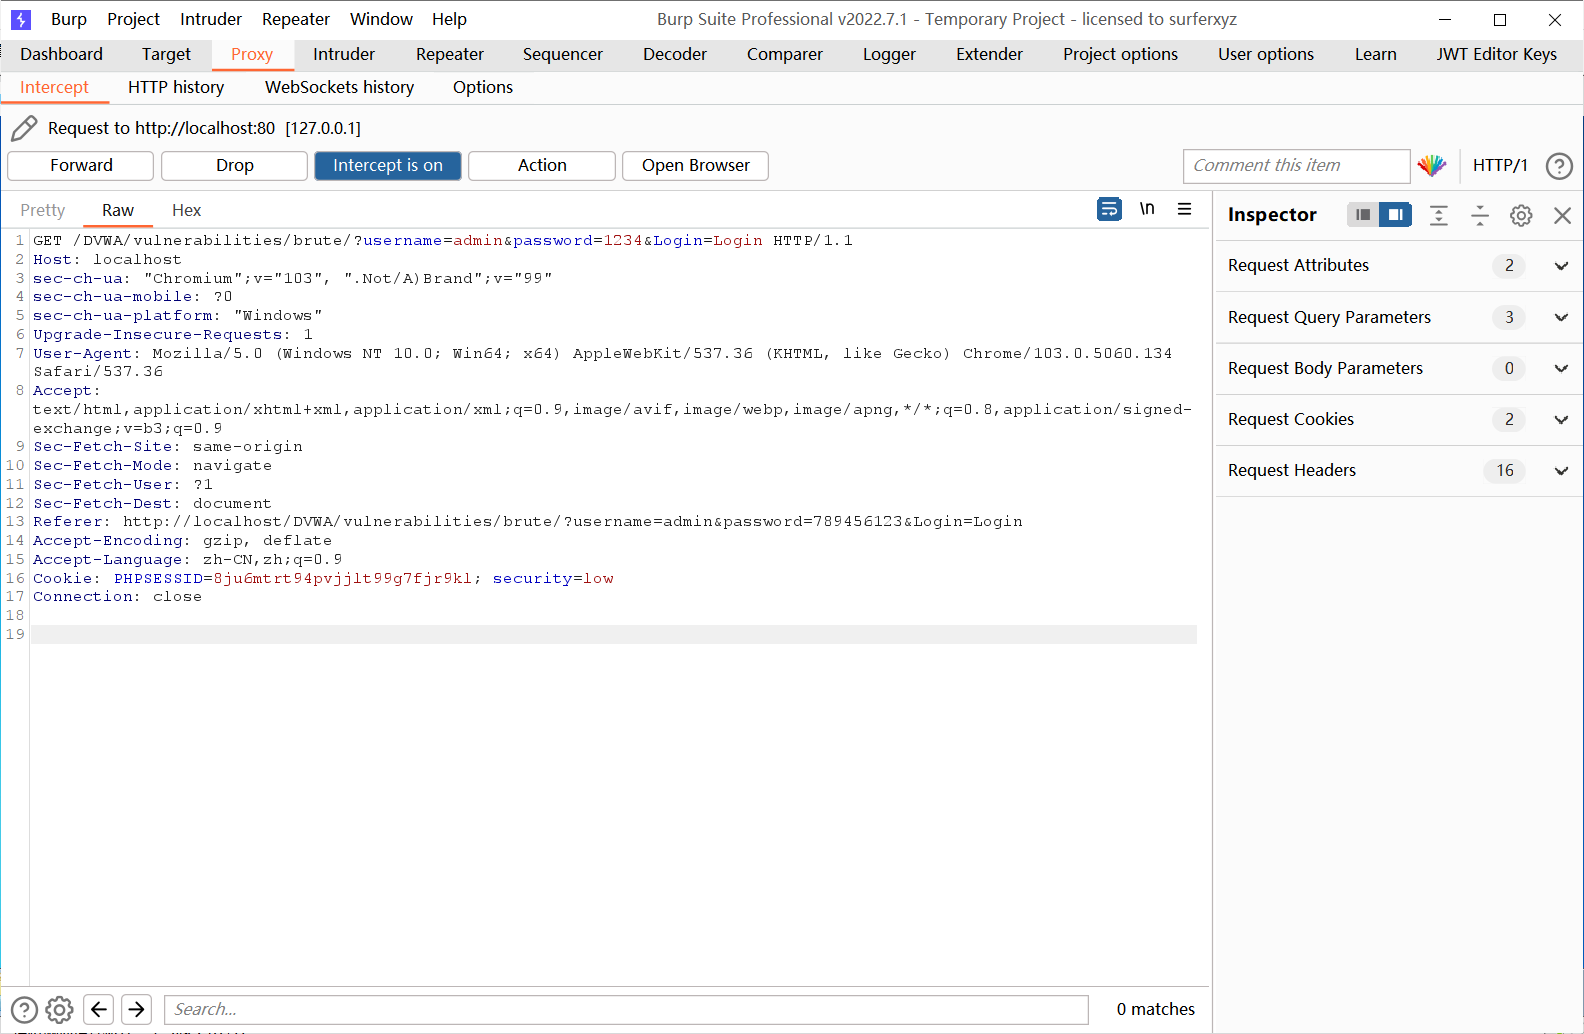The image size is (1584, 1034).
Task: Open the editor hamburger menu
Action: click(x=1184, y=209)
